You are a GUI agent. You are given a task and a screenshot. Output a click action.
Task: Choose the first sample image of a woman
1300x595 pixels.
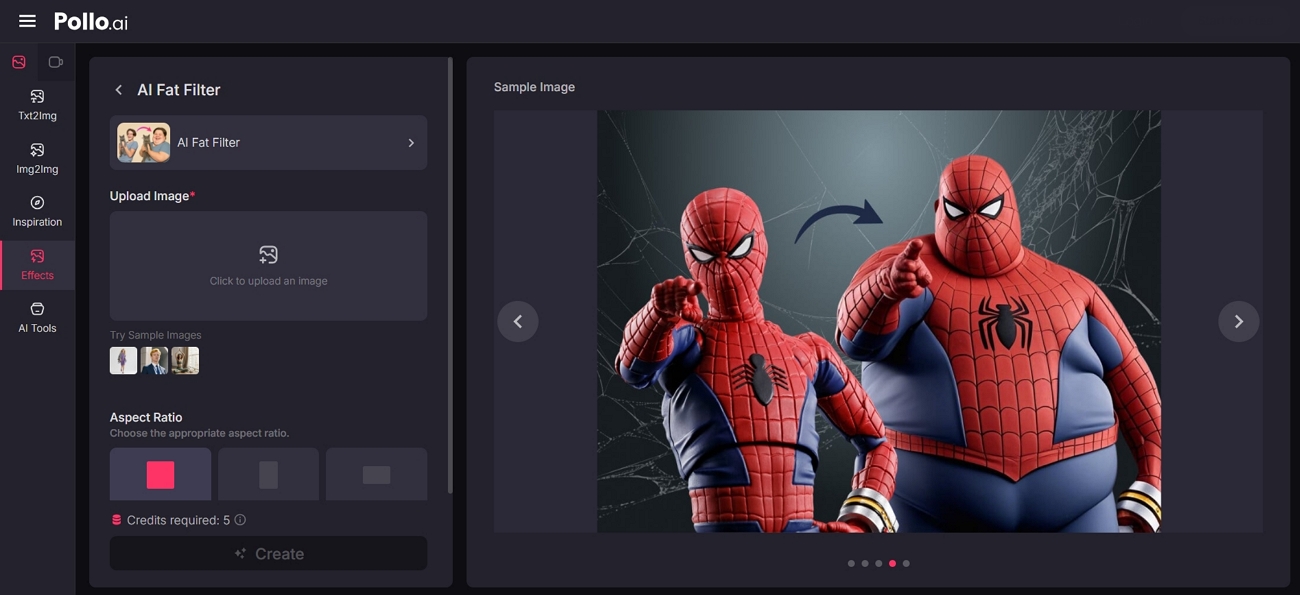click(x=123, y=360)
